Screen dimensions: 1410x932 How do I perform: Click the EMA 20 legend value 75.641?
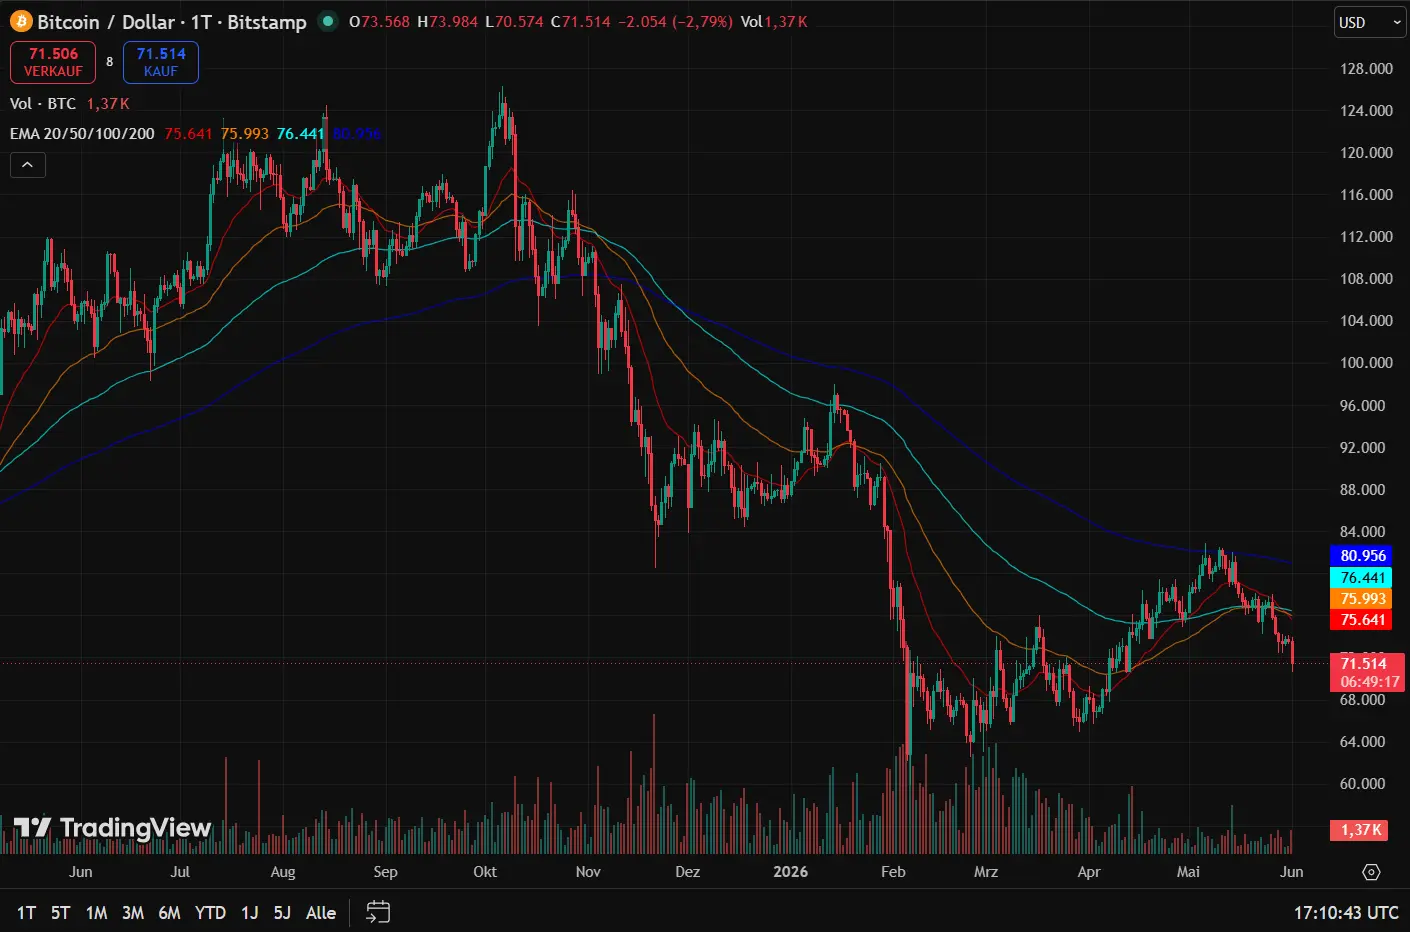188,133
